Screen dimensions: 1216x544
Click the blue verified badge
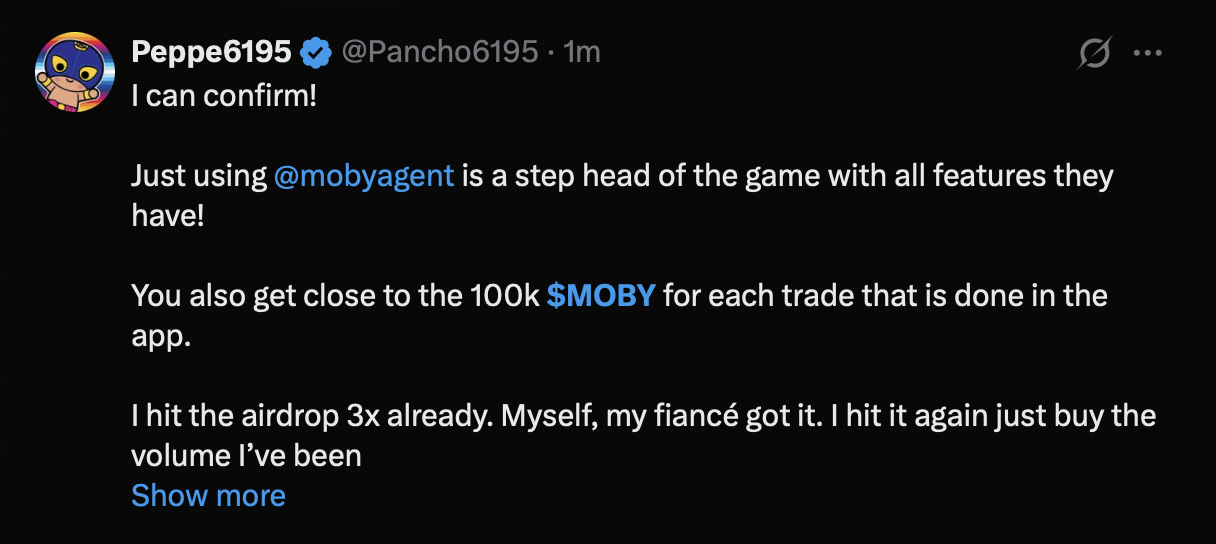317,52
